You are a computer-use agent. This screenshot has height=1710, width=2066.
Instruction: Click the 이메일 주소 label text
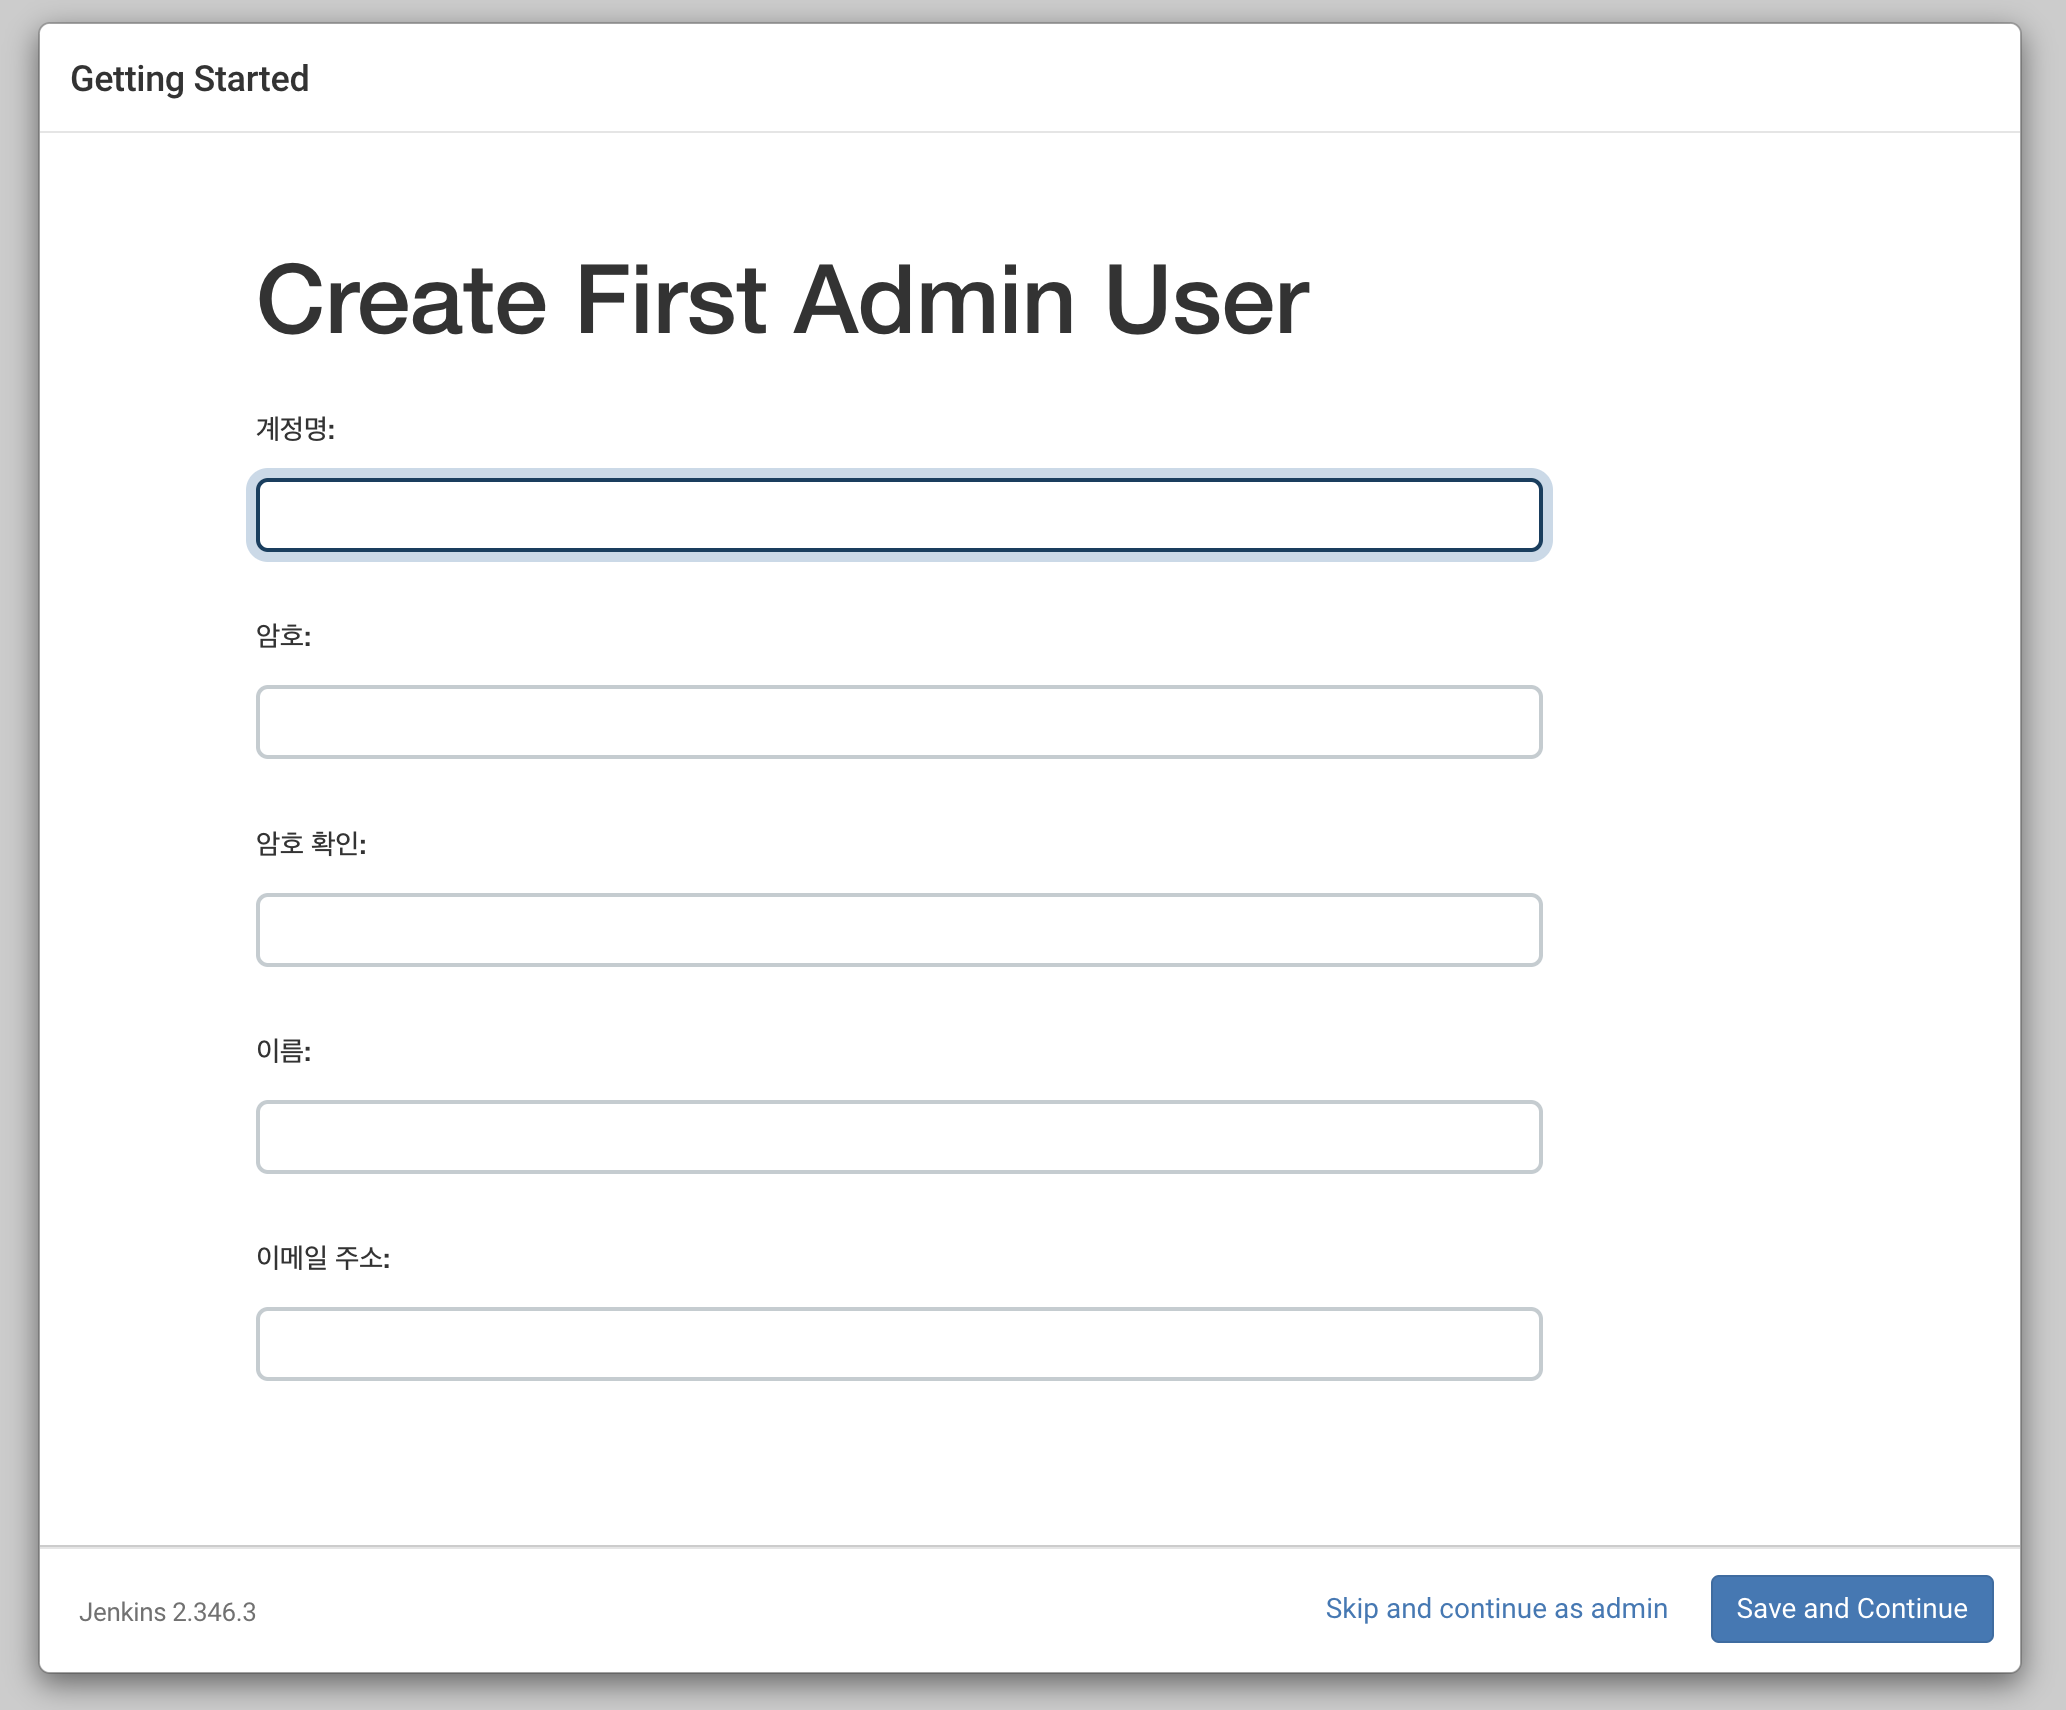tap(323, 1258)
